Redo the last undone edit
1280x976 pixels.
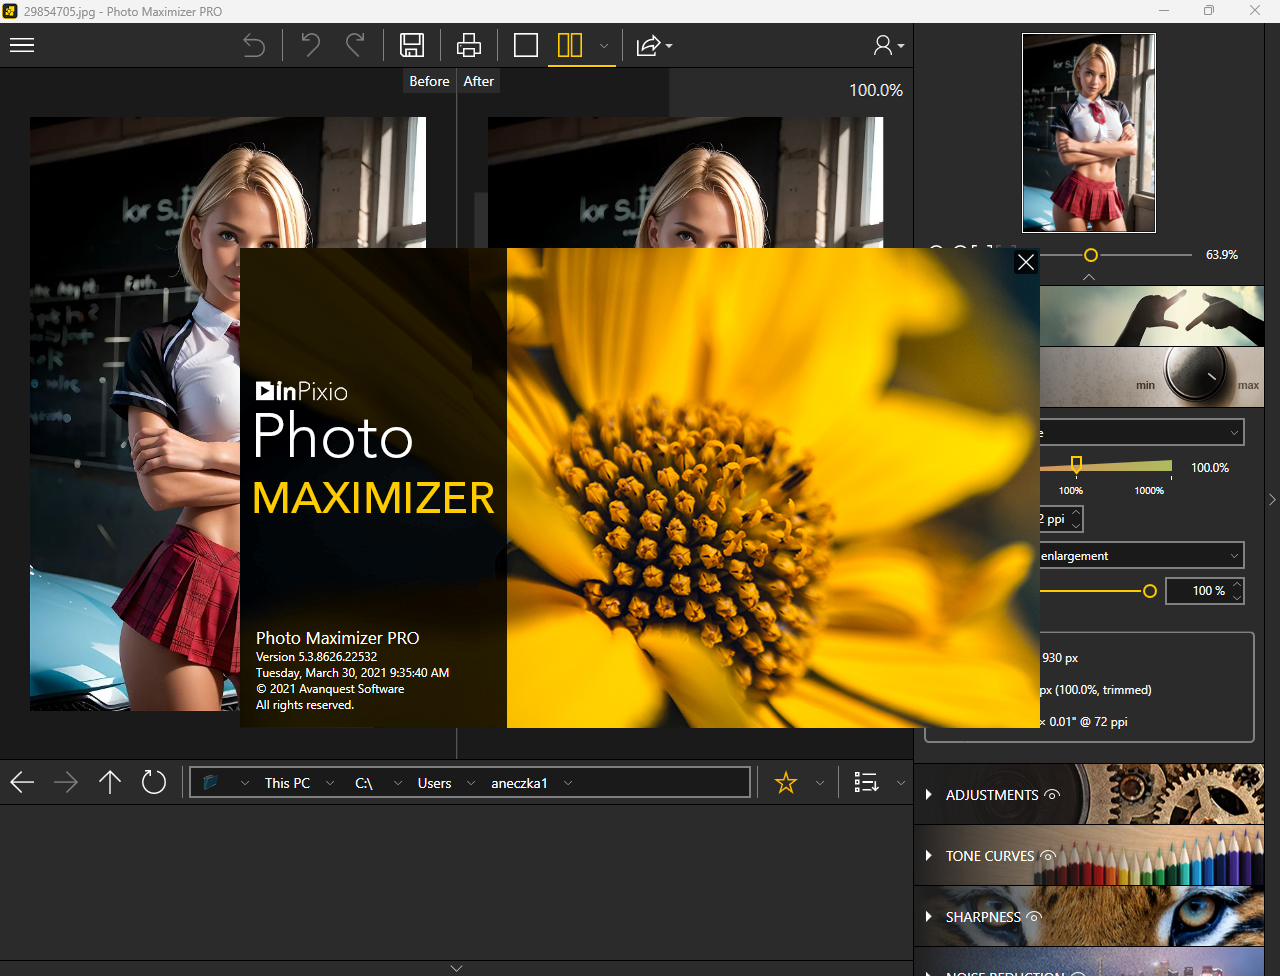click(x=355, y=45)
